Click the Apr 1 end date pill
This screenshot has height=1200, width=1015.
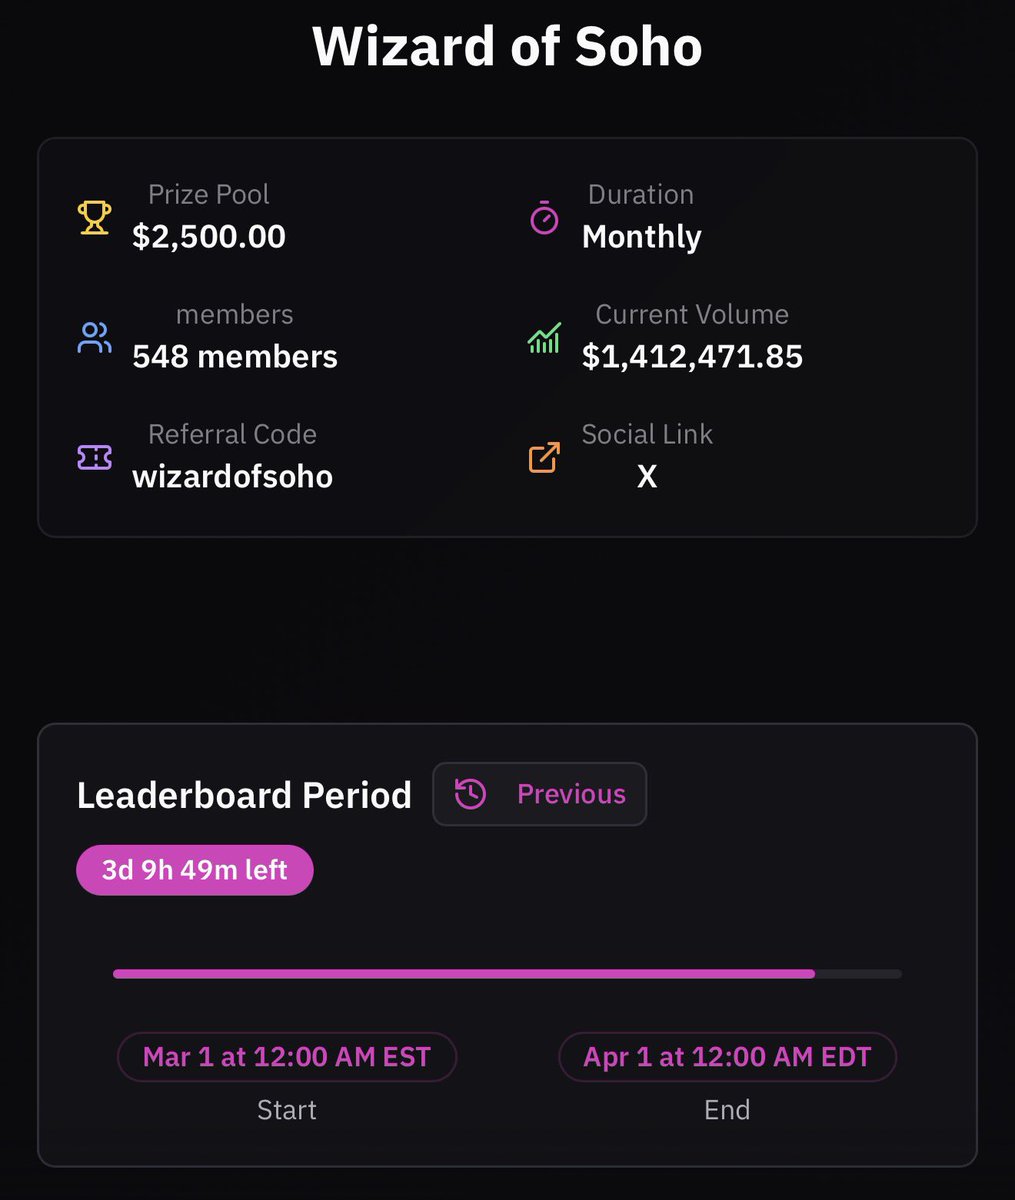point(727,1057)
